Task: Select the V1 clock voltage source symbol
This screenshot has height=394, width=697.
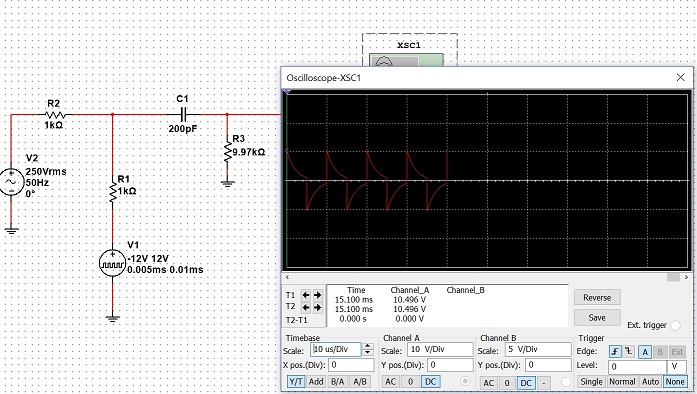Action: (x=112, y=264)
